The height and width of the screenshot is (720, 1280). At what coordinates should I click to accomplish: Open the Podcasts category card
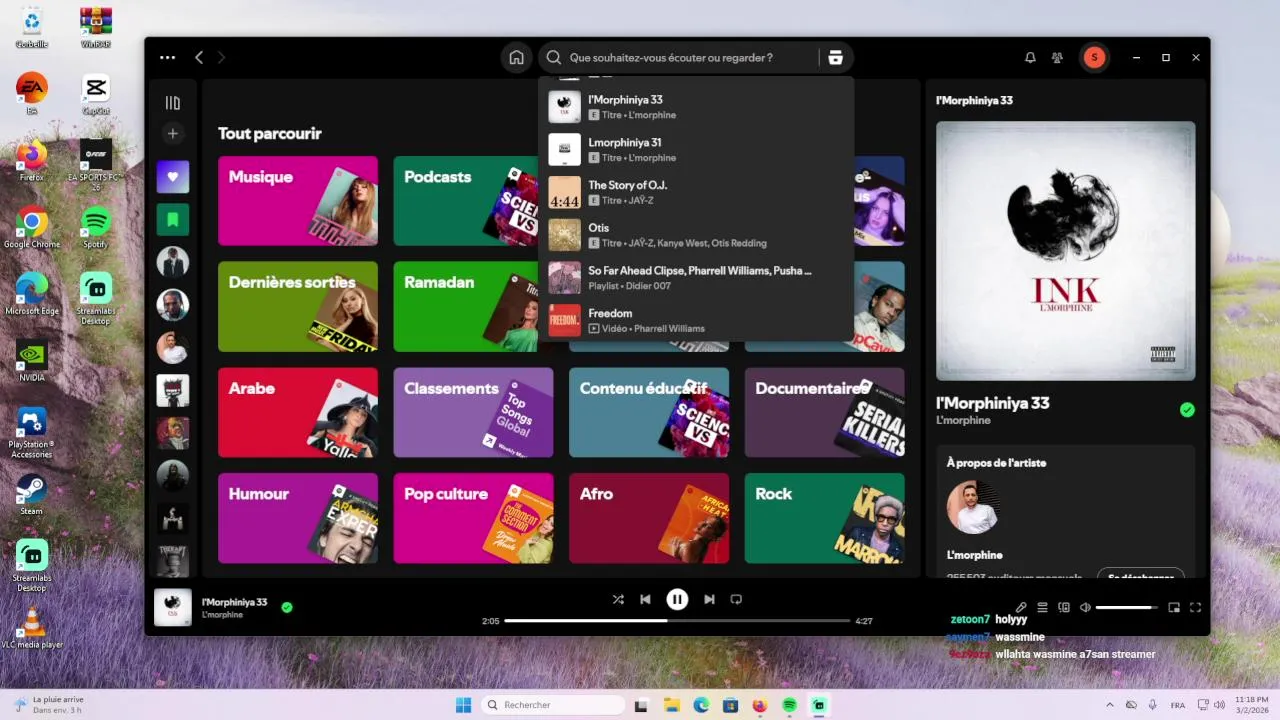click(466, 201)
